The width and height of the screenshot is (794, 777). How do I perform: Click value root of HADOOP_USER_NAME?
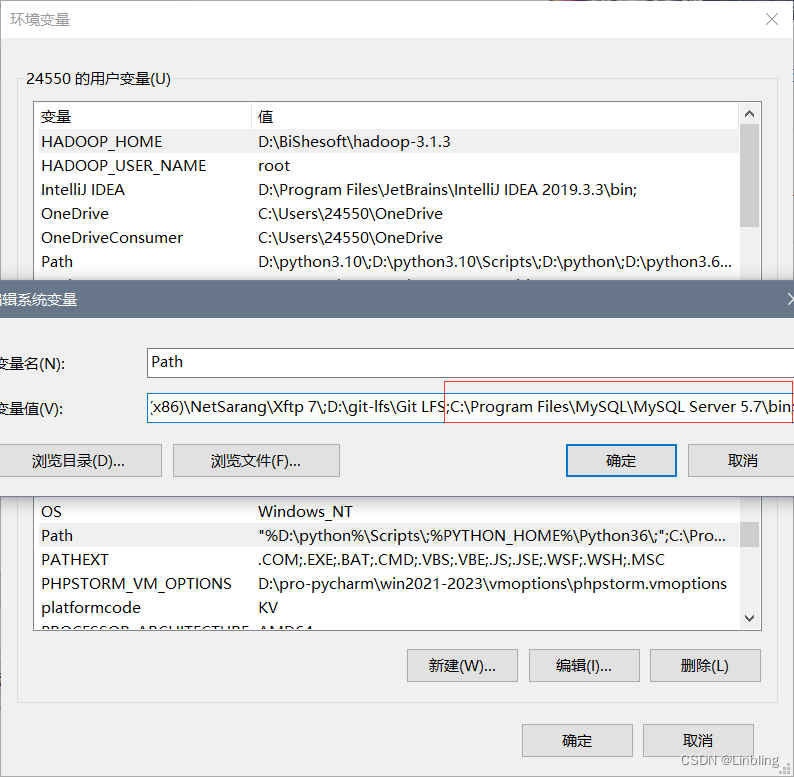coord(274,166)
